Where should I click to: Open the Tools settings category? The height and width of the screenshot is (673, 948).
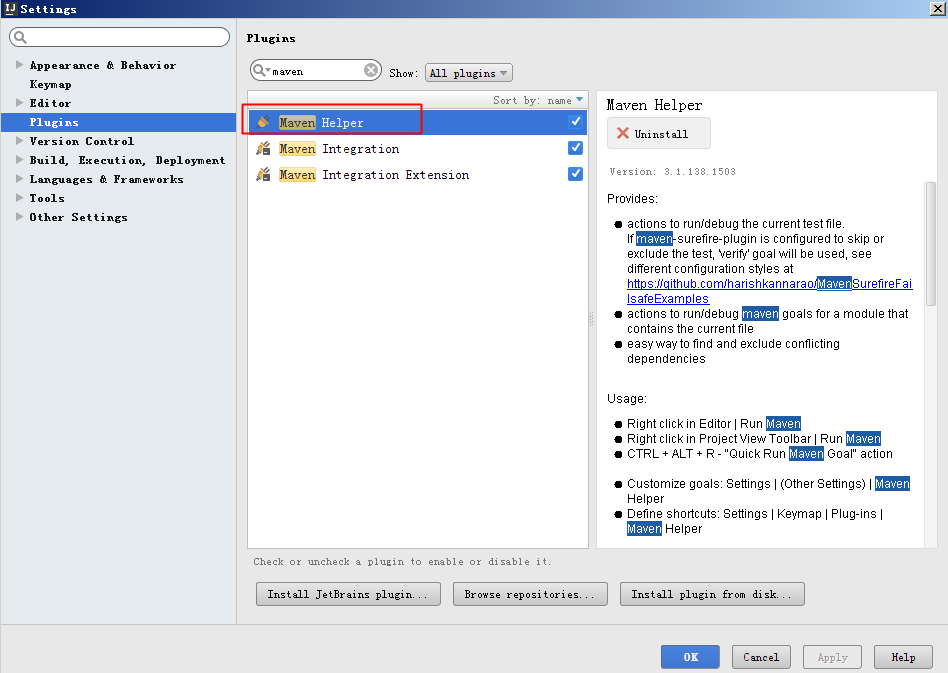click(x=47, y=198)
